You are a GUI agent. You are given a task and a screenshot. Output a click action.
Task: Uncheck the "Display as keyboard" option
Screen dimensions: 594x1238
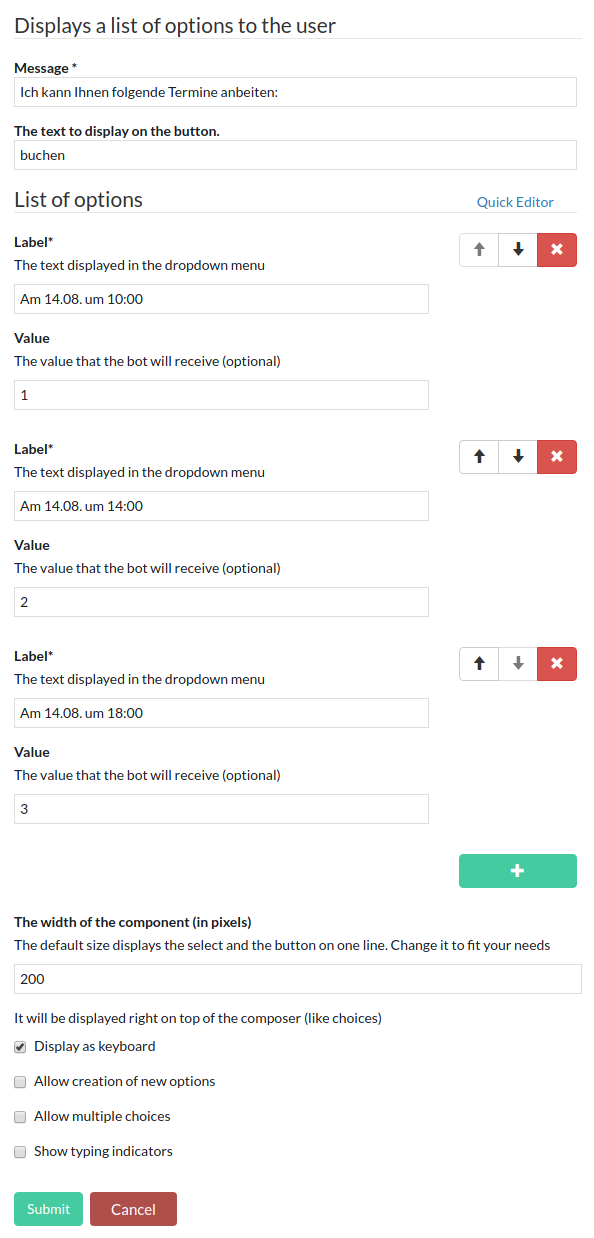pos(20,1046)
